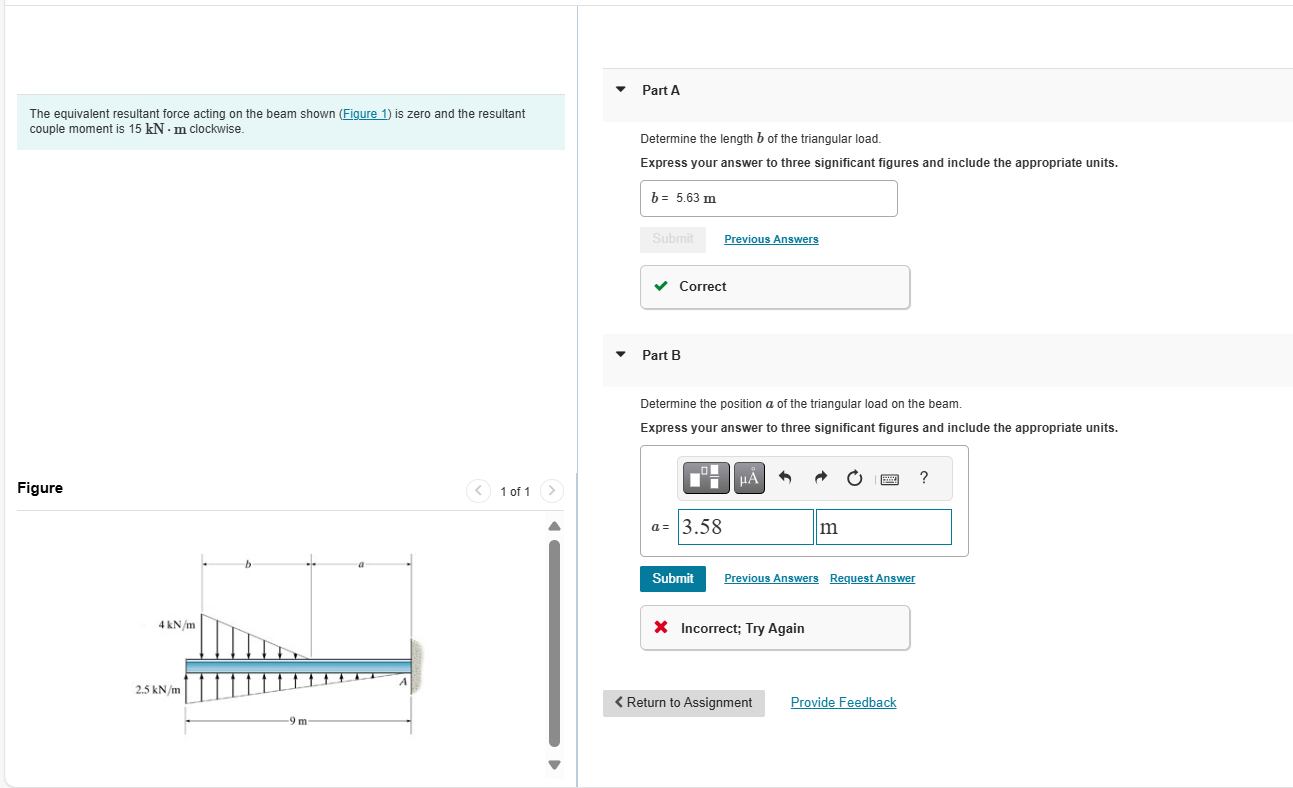Collapse the Part B section
Image resolution: width=1293 pixels, height=788 pixels.
pos(620,355)
